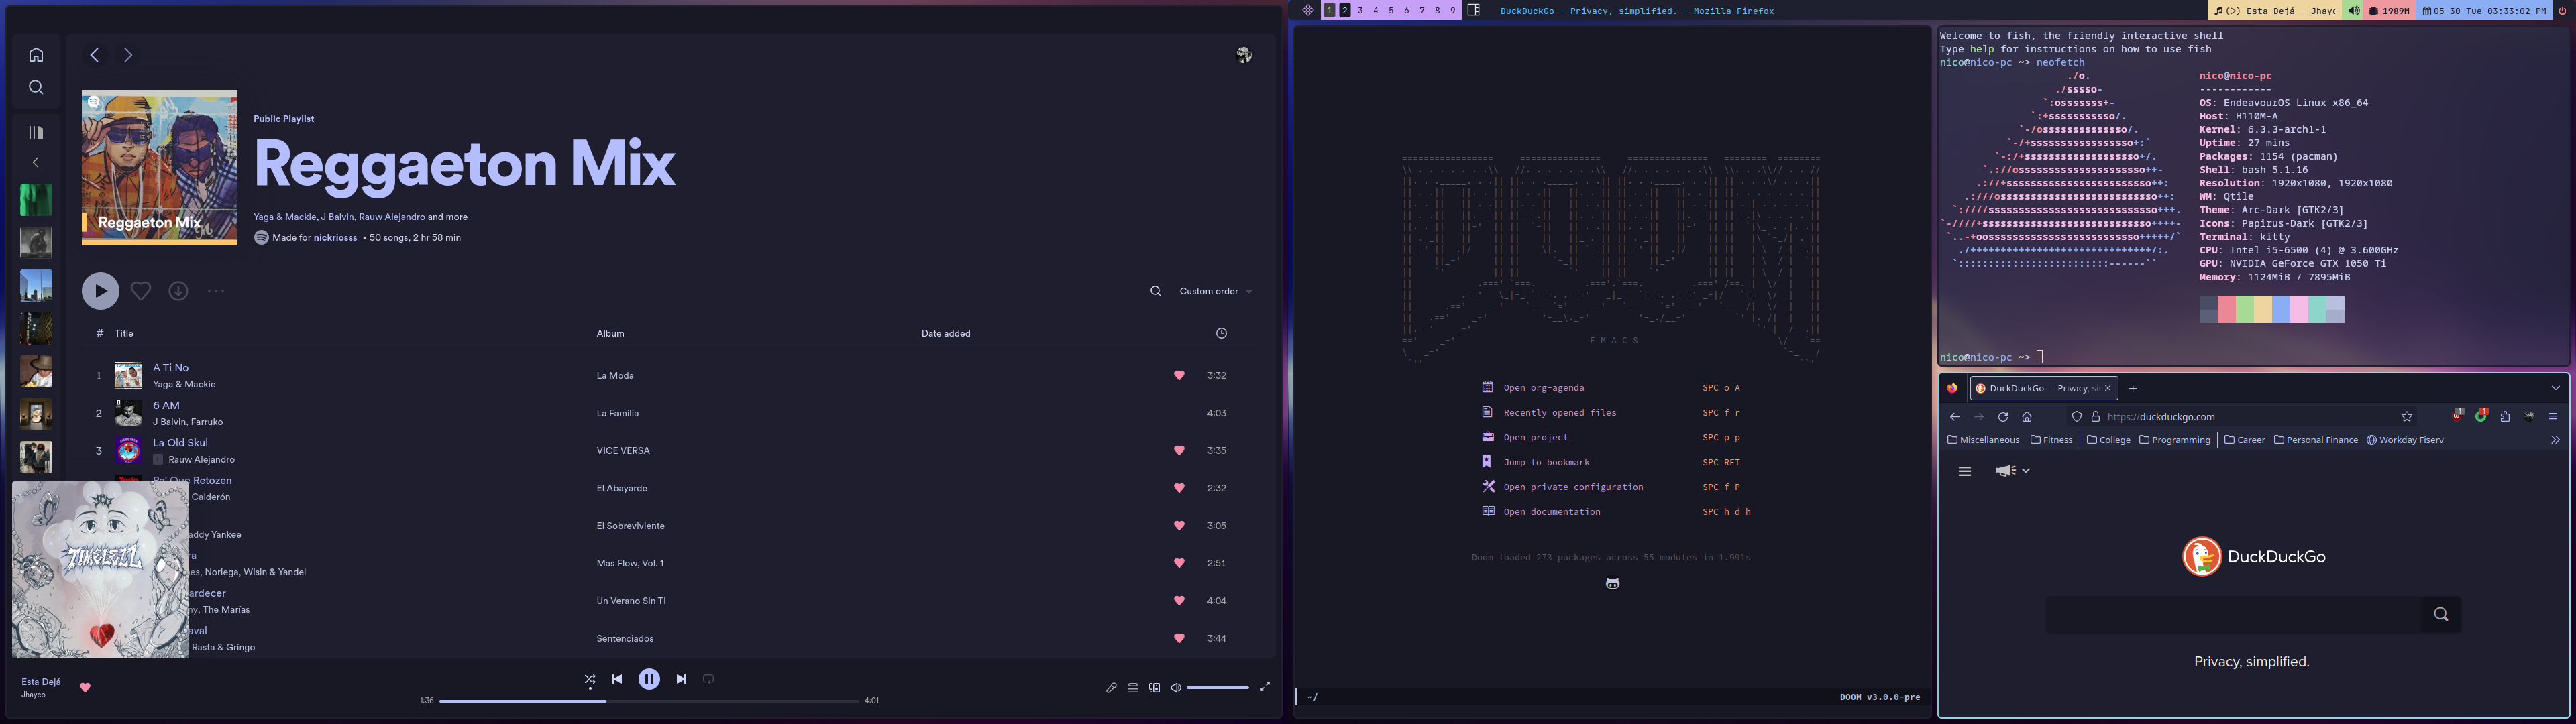The image size is (2576, 724).
Task: Unlike the track A Ti No
Action: click(x=1179, y=376)
